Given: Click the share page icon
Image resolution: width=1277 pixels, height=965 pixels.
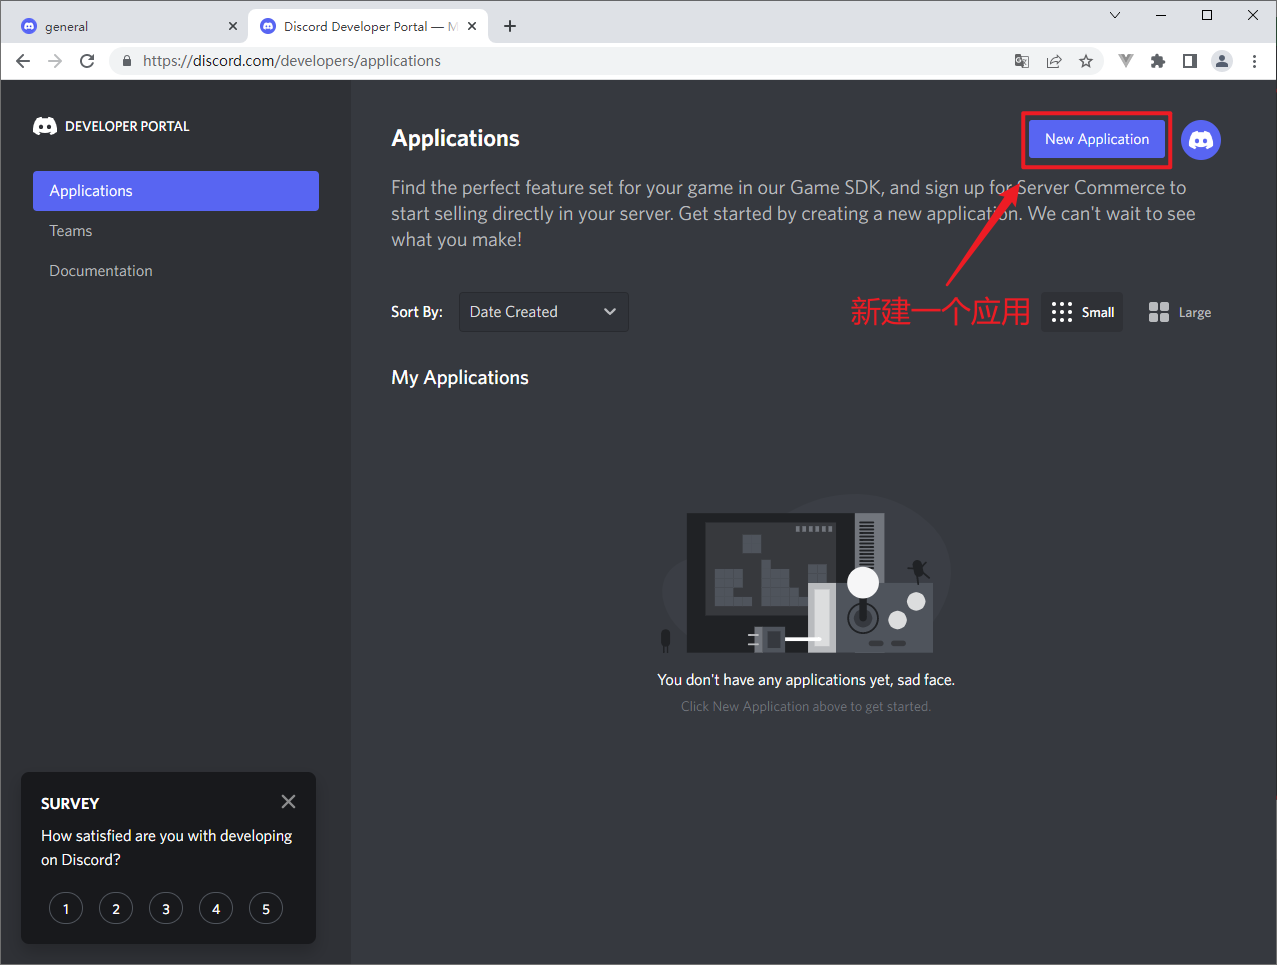Looking at the screenshot, I should click(x=1054, y=61).
